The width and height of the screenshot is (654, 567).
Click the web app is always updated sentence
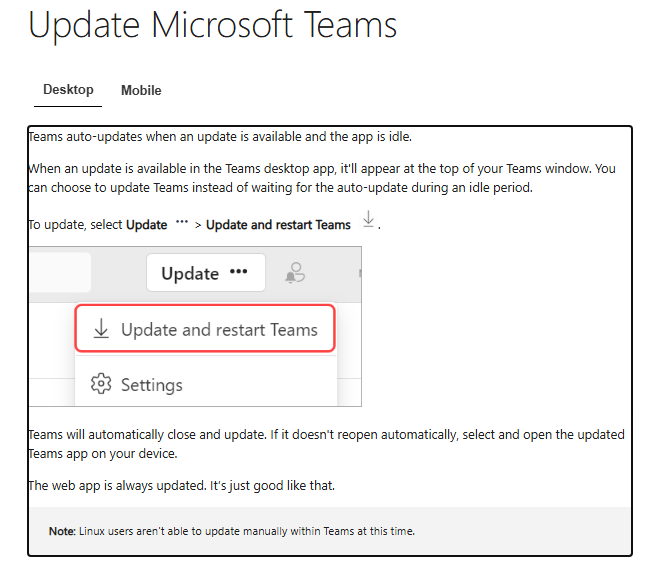tap(181, 486)
